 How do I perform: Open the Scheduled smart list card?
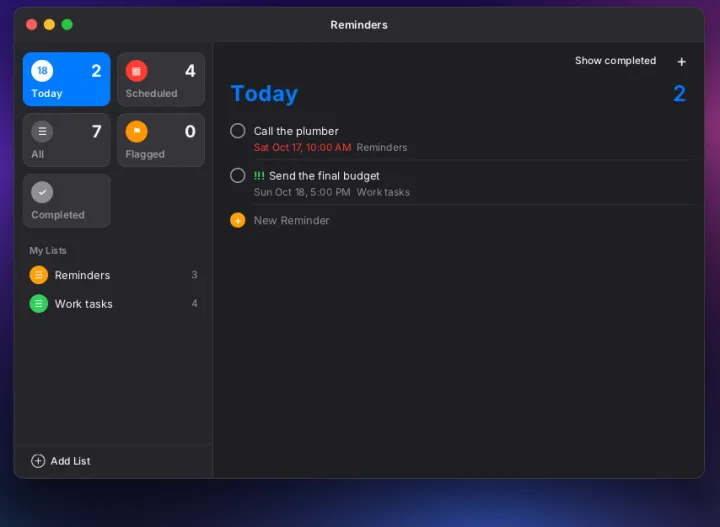coord(161,79)
